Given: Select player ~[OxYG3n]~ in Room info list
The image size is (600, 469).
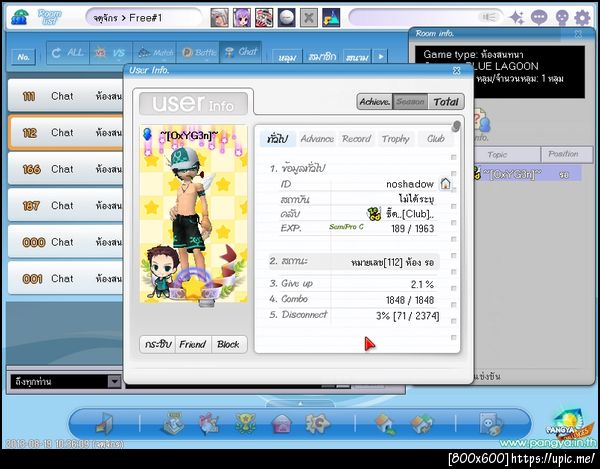Looking at the screenshot, I should pyautogui.click(x=527, y=174).
